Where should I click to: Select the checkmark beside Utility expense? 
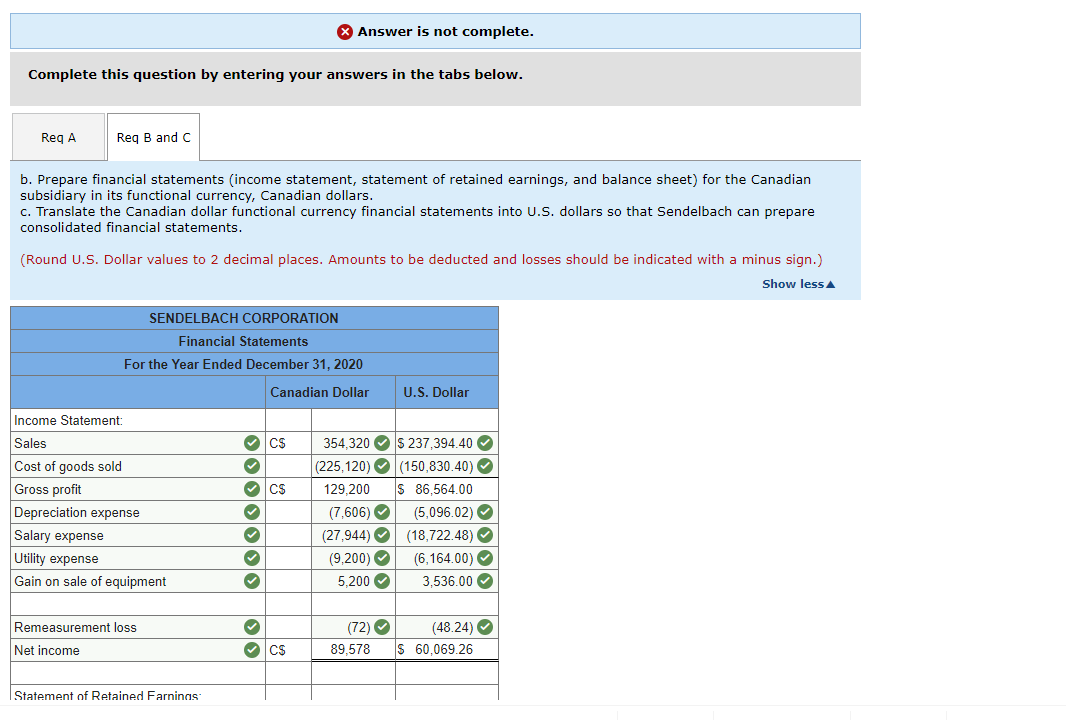(x=251, y=558)
